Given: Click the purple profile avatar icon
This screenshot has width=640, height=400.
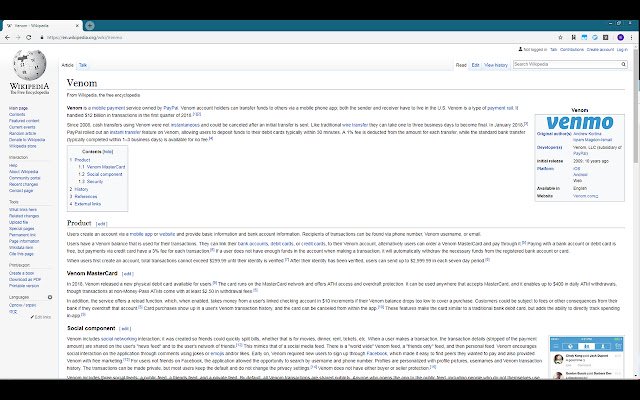Looking at the screenshot, I should point(620,37).
